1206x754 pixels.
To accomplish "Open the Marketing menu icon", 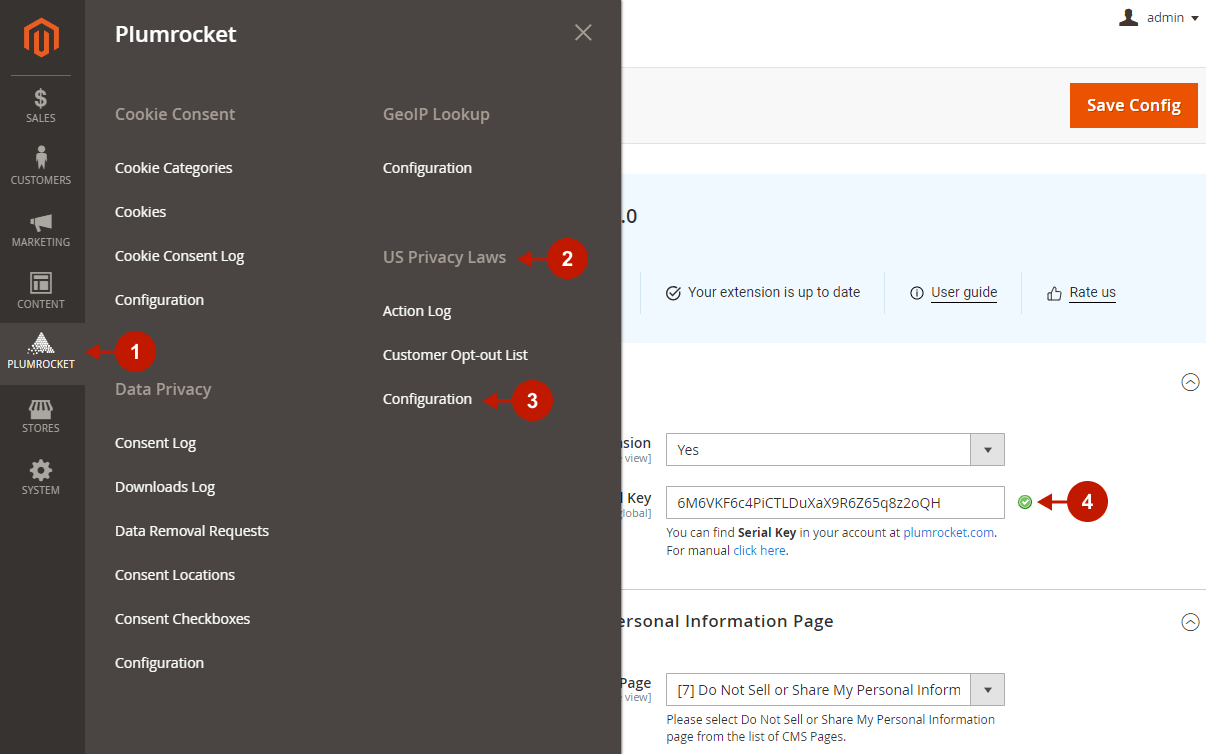I will click(41, 228).
